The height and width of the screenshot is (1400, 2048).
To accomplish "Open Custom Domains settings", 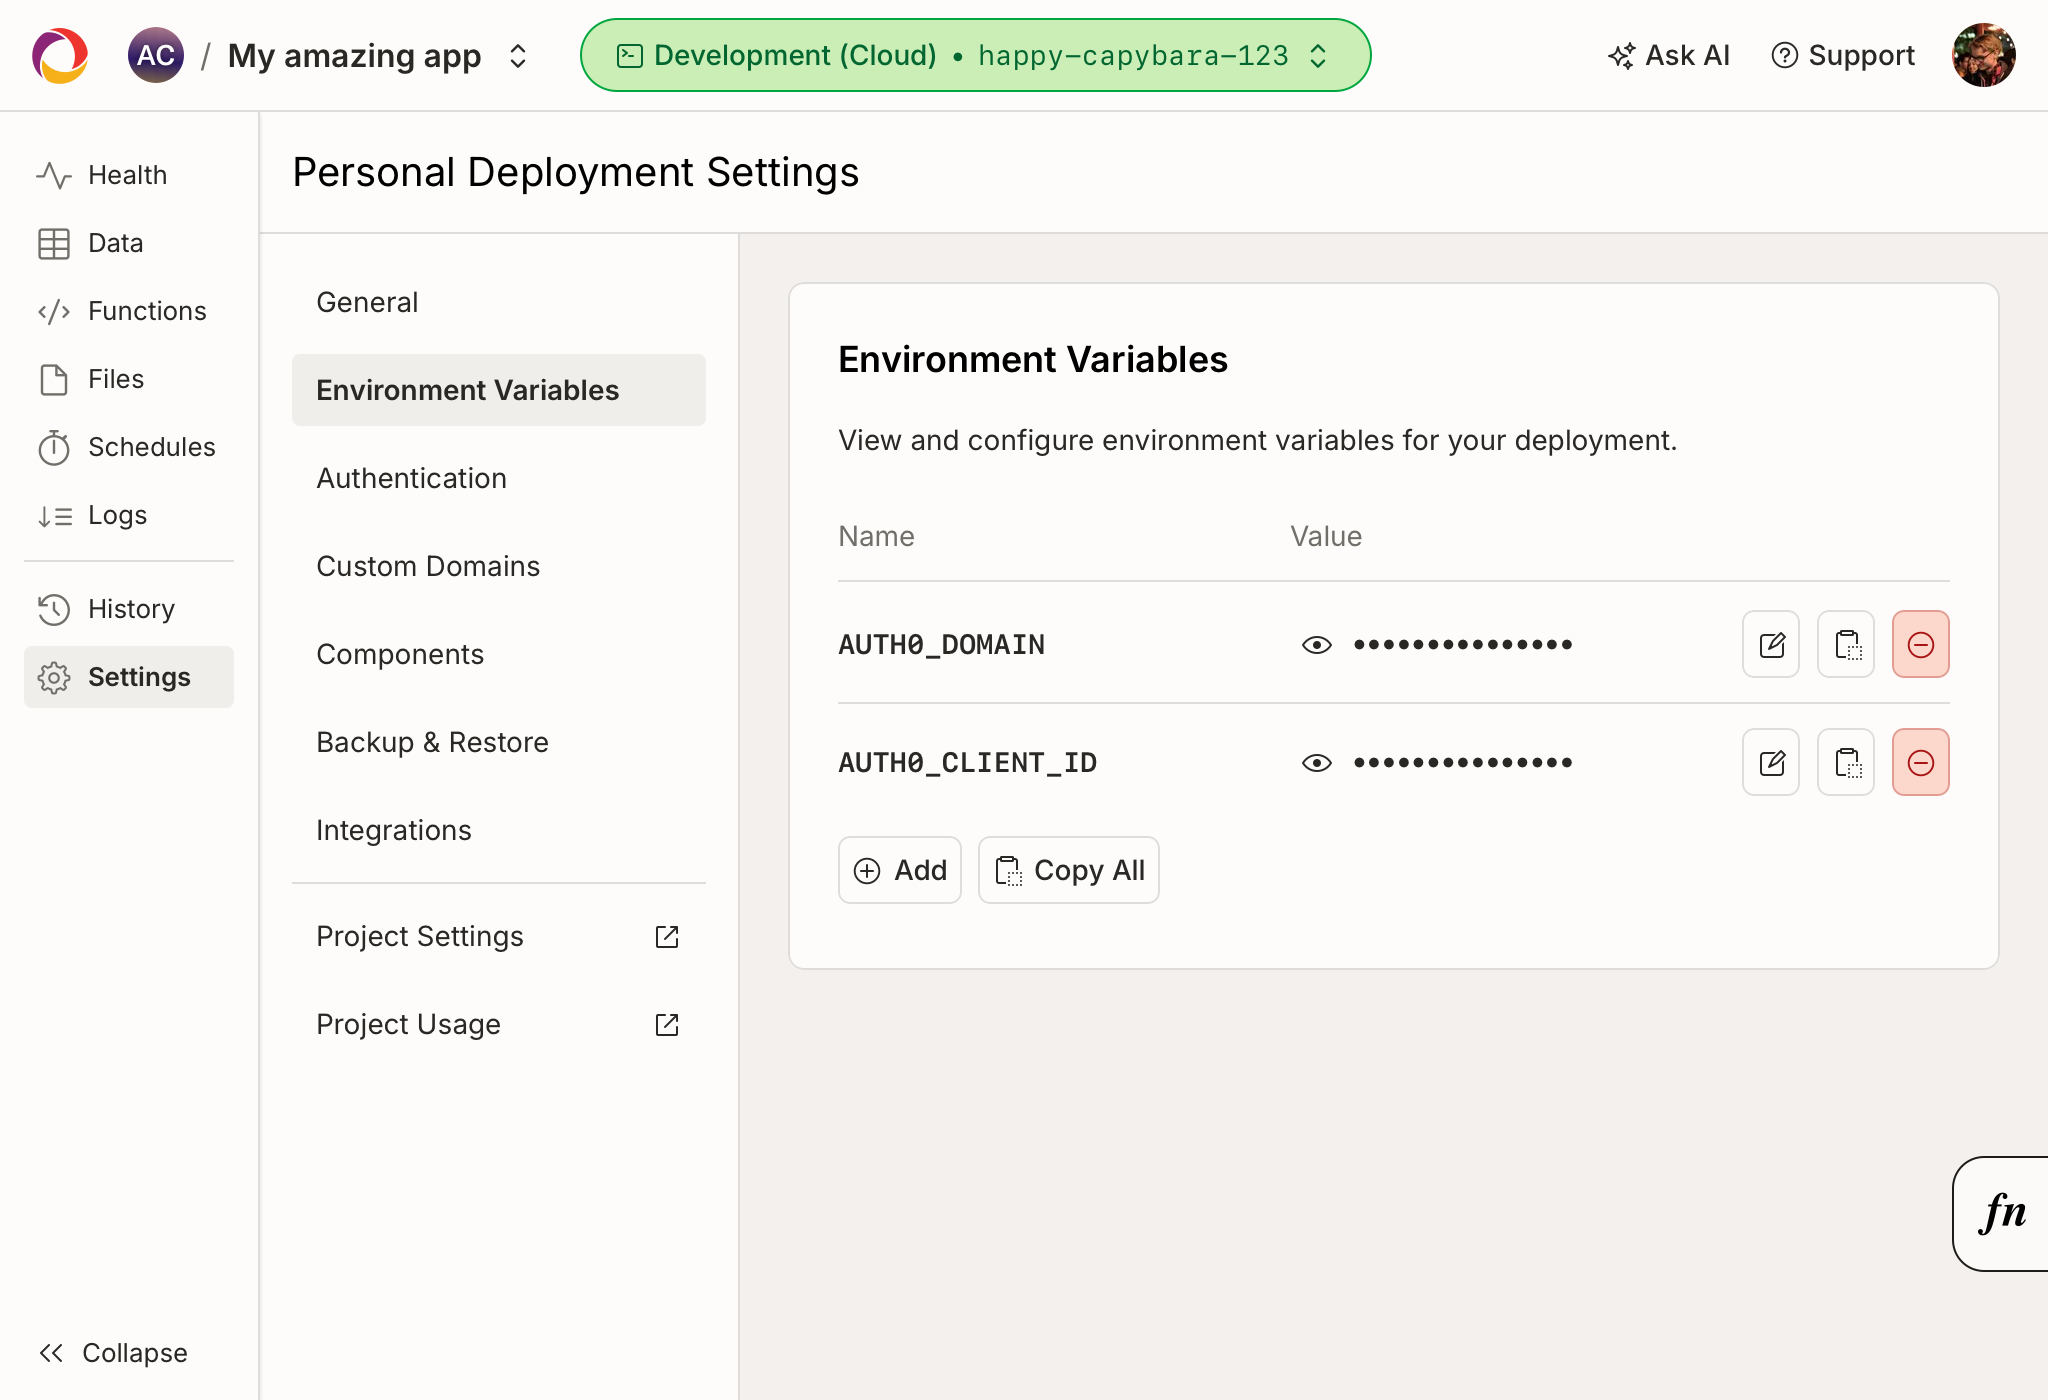I will tap(498, 566).
